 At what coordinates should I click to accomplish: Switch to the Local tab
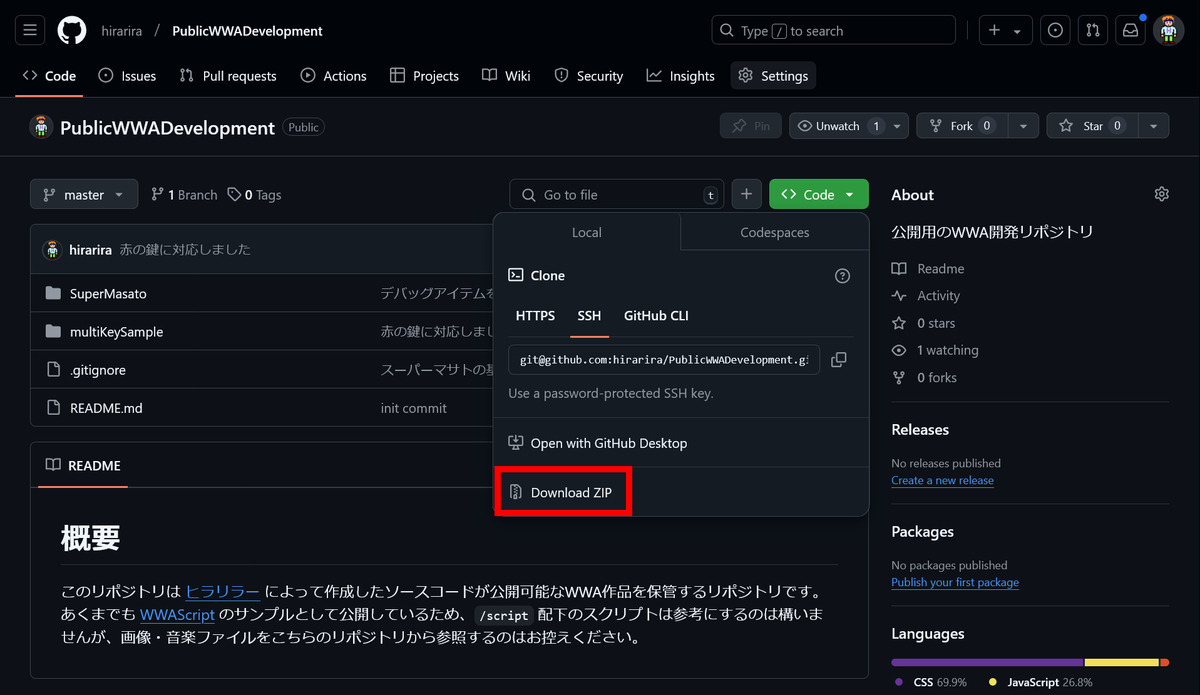pos(587,232)
